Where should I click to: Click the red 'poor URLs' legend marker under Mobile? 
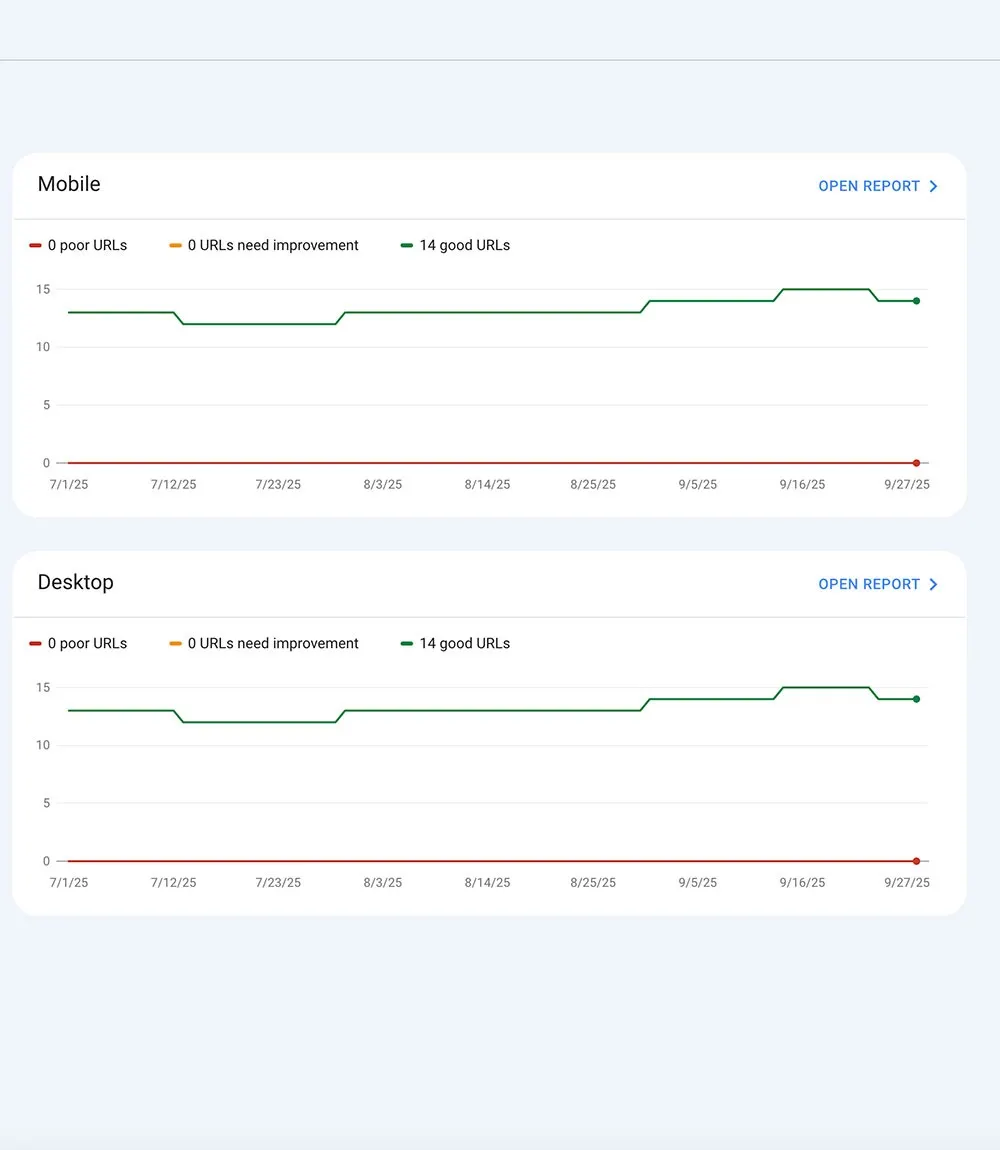pyautogui.click(x=36, y=245)
